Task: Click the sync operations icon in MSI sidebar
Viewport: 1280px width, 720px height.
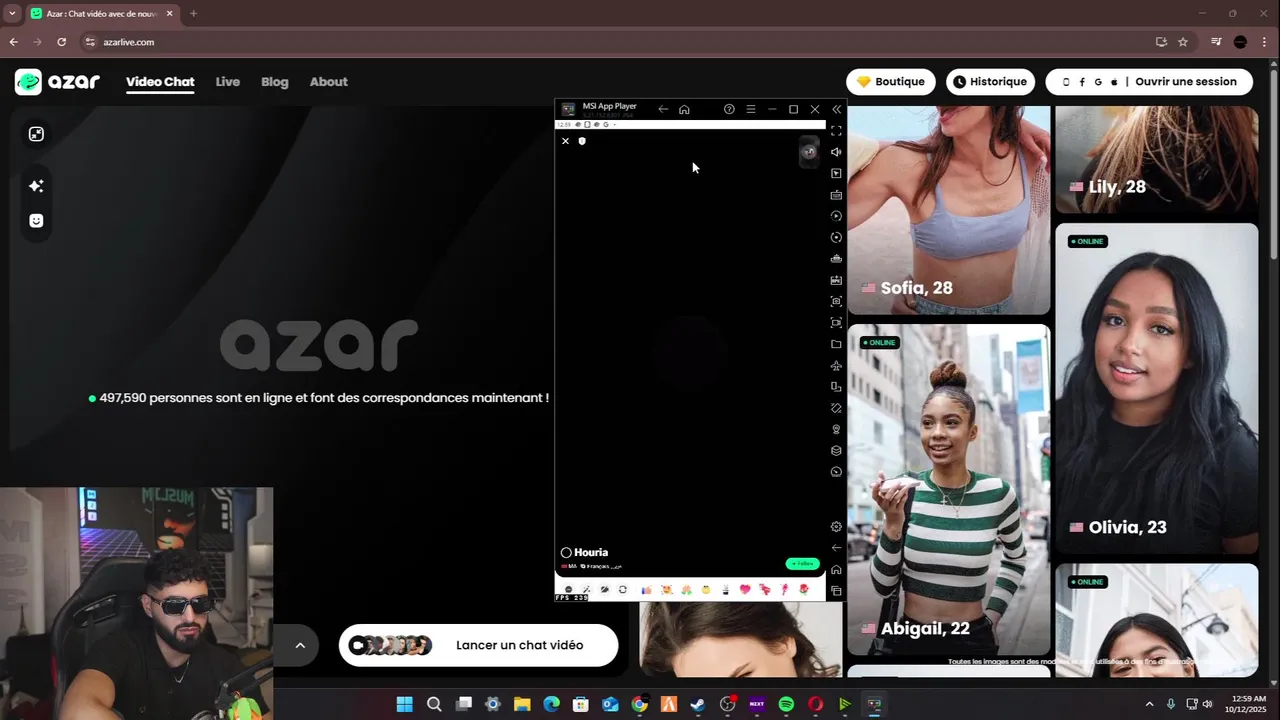Action: tap(836, 237)
